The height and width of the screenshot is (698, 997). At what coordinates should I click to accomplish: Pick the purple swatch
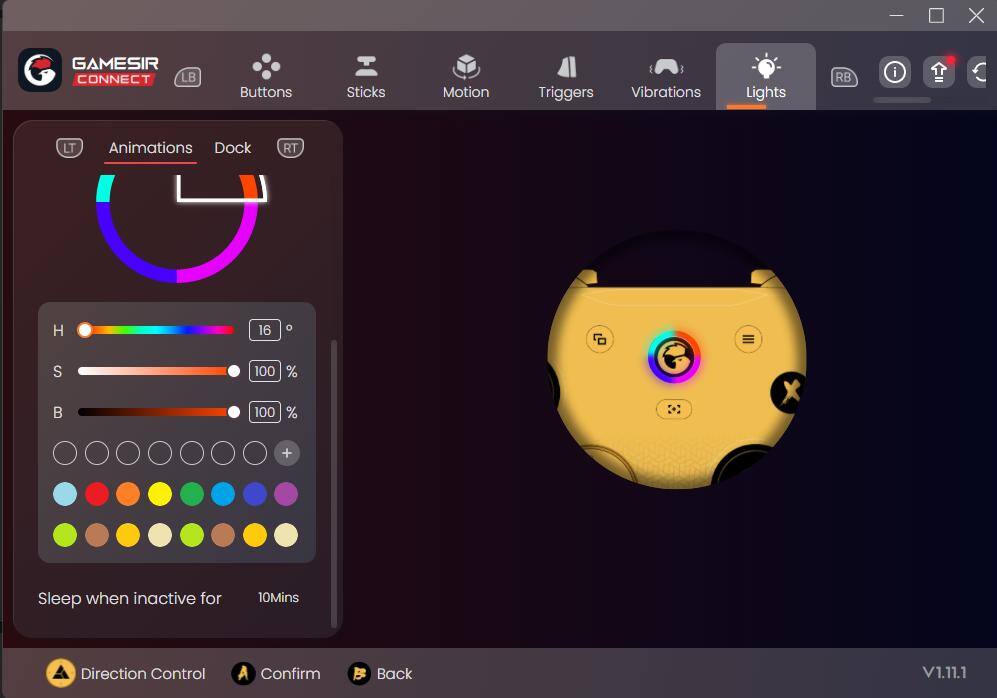tap(286, 494)
